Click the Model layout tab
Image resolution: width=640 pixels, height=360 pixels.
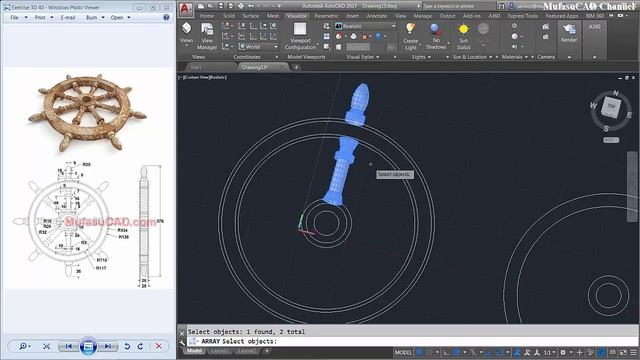point(194,351)
